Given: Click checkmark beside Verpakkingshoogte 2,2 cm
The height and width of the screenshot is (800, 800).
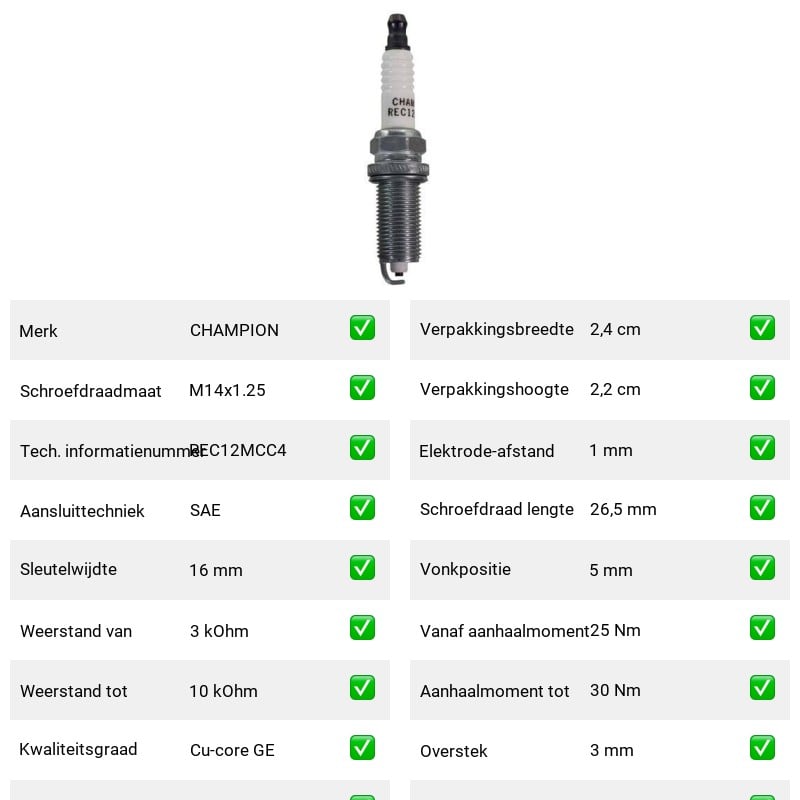Looking at the screenshot, I should click(762, 388).
